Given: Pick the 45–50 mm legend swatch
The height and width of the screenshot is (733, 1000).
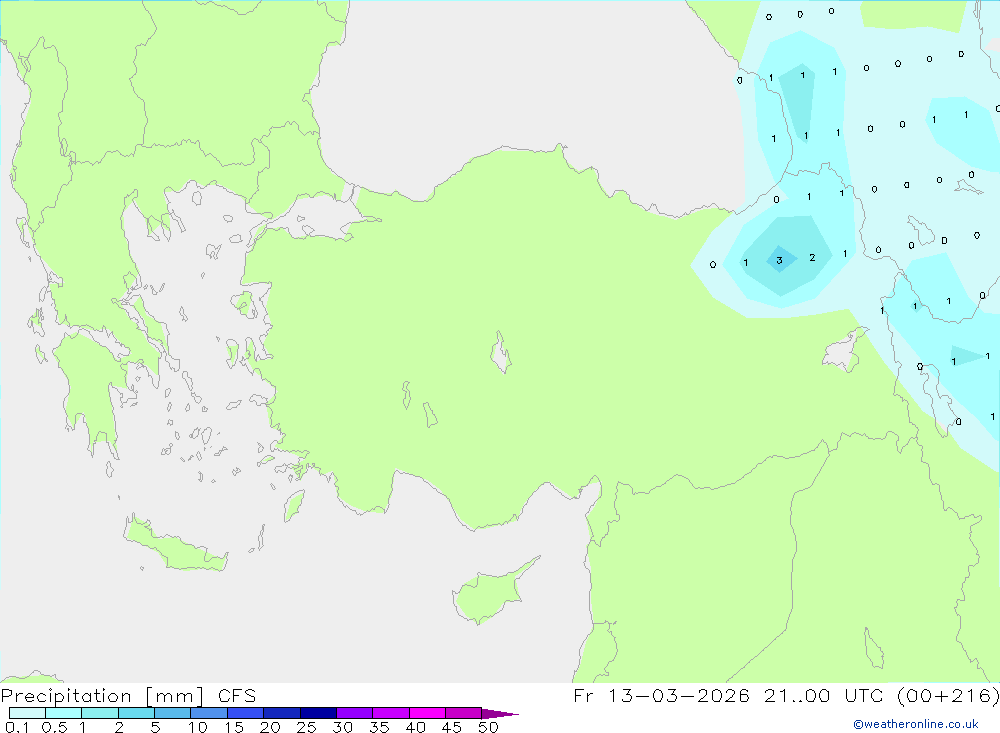Looking at the screenshot, I should [463, 713].
